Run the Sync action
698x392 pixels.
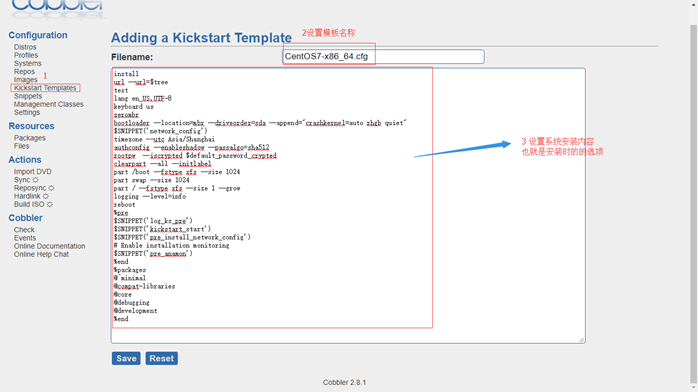coord(22,180)
